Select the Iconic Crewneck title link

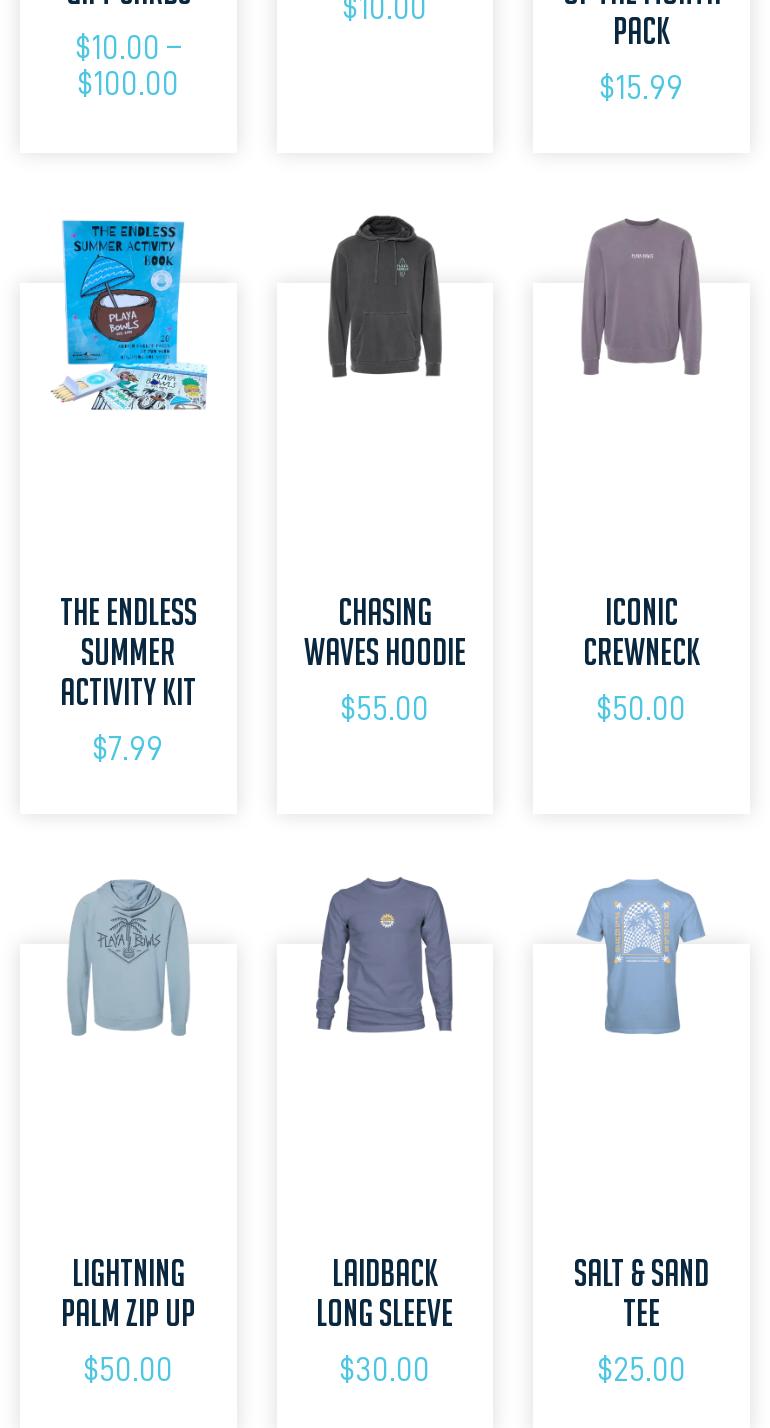pos(641,633)
